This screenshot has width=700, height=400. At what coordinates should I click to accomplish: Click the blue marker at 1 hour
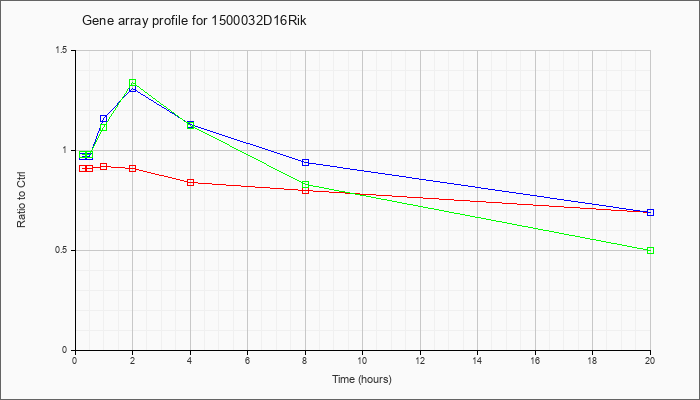[104, 119]
